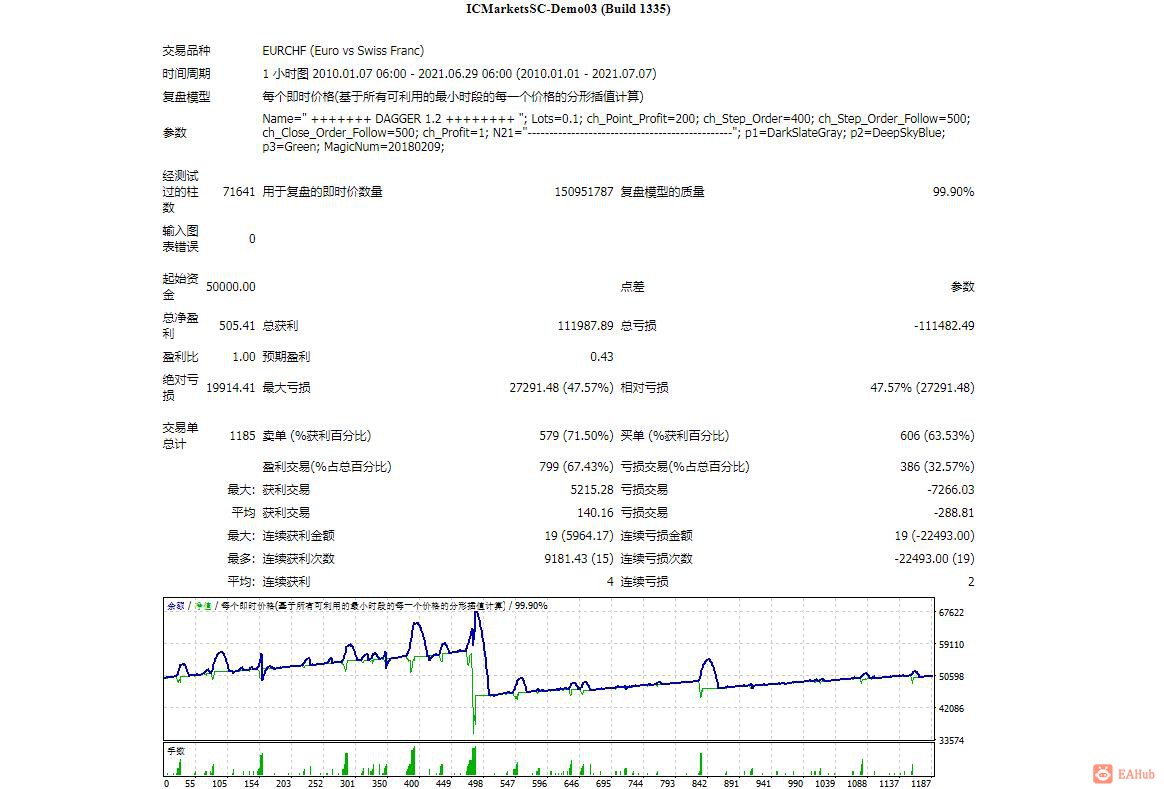Click the parameters text starting 'Name=" +++++++ DAGGER 1.2'
The width and height of the screenshot is (1164, 789).
tap(616, 133)
